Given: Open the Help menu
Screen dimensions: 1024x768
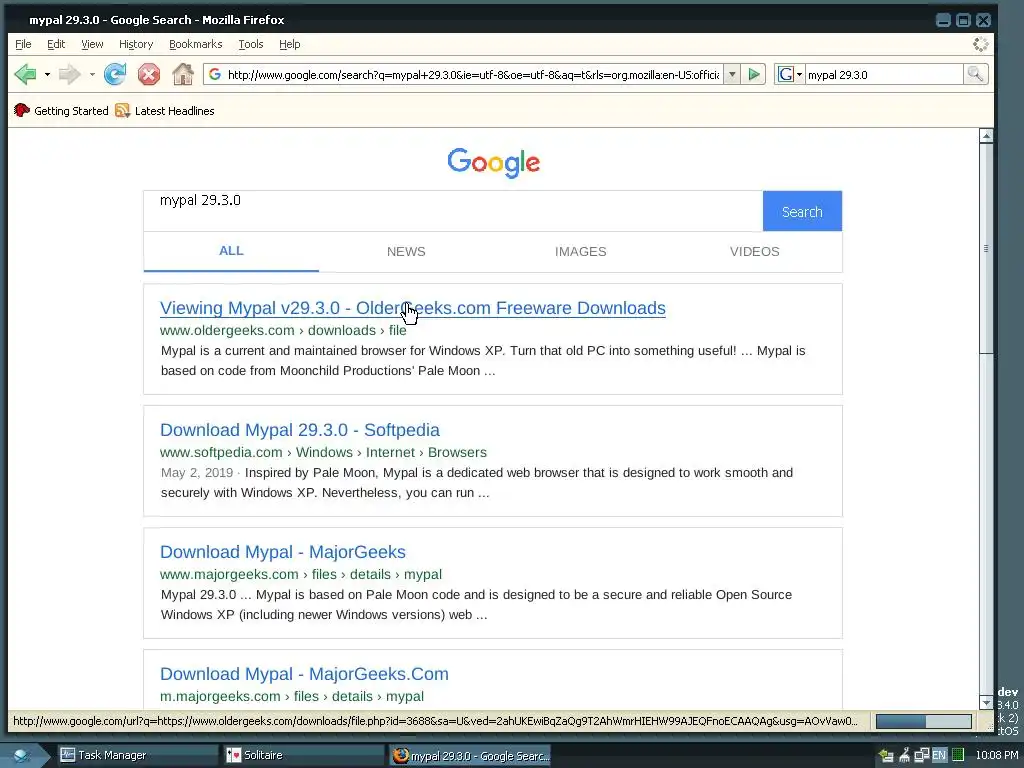Looking at the screenshot, I should [289, 44].
